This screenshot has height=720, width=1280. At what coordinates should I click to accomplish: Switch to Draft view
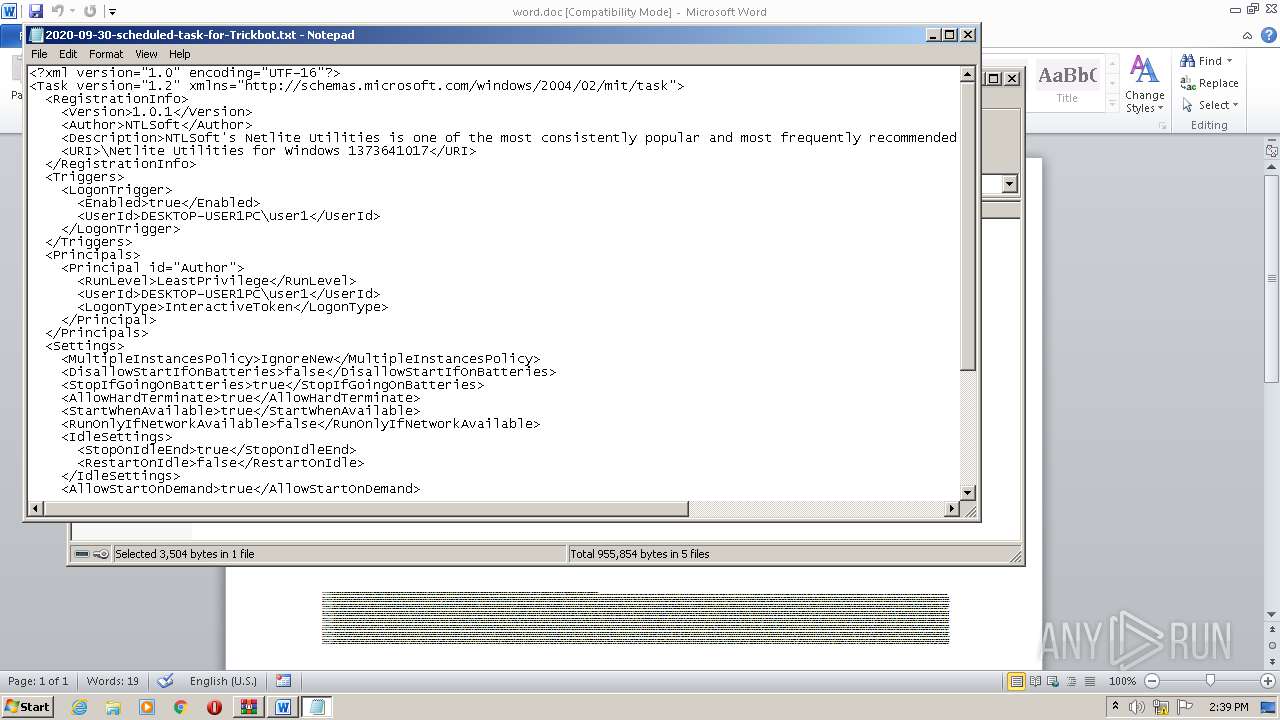1090,681
